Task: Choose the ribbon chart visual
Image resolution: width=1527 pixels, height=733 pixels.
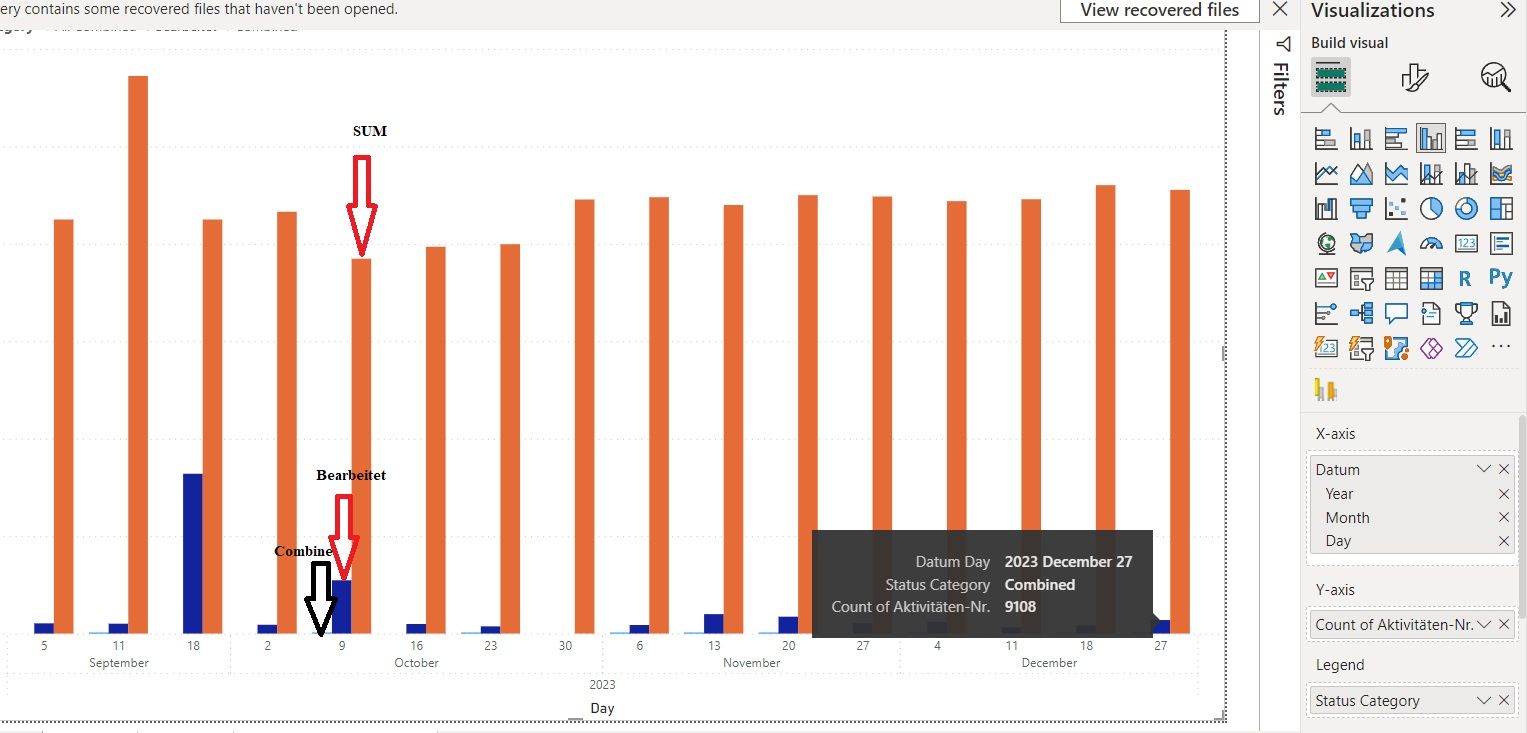Action: click(x=1501, y=173)
